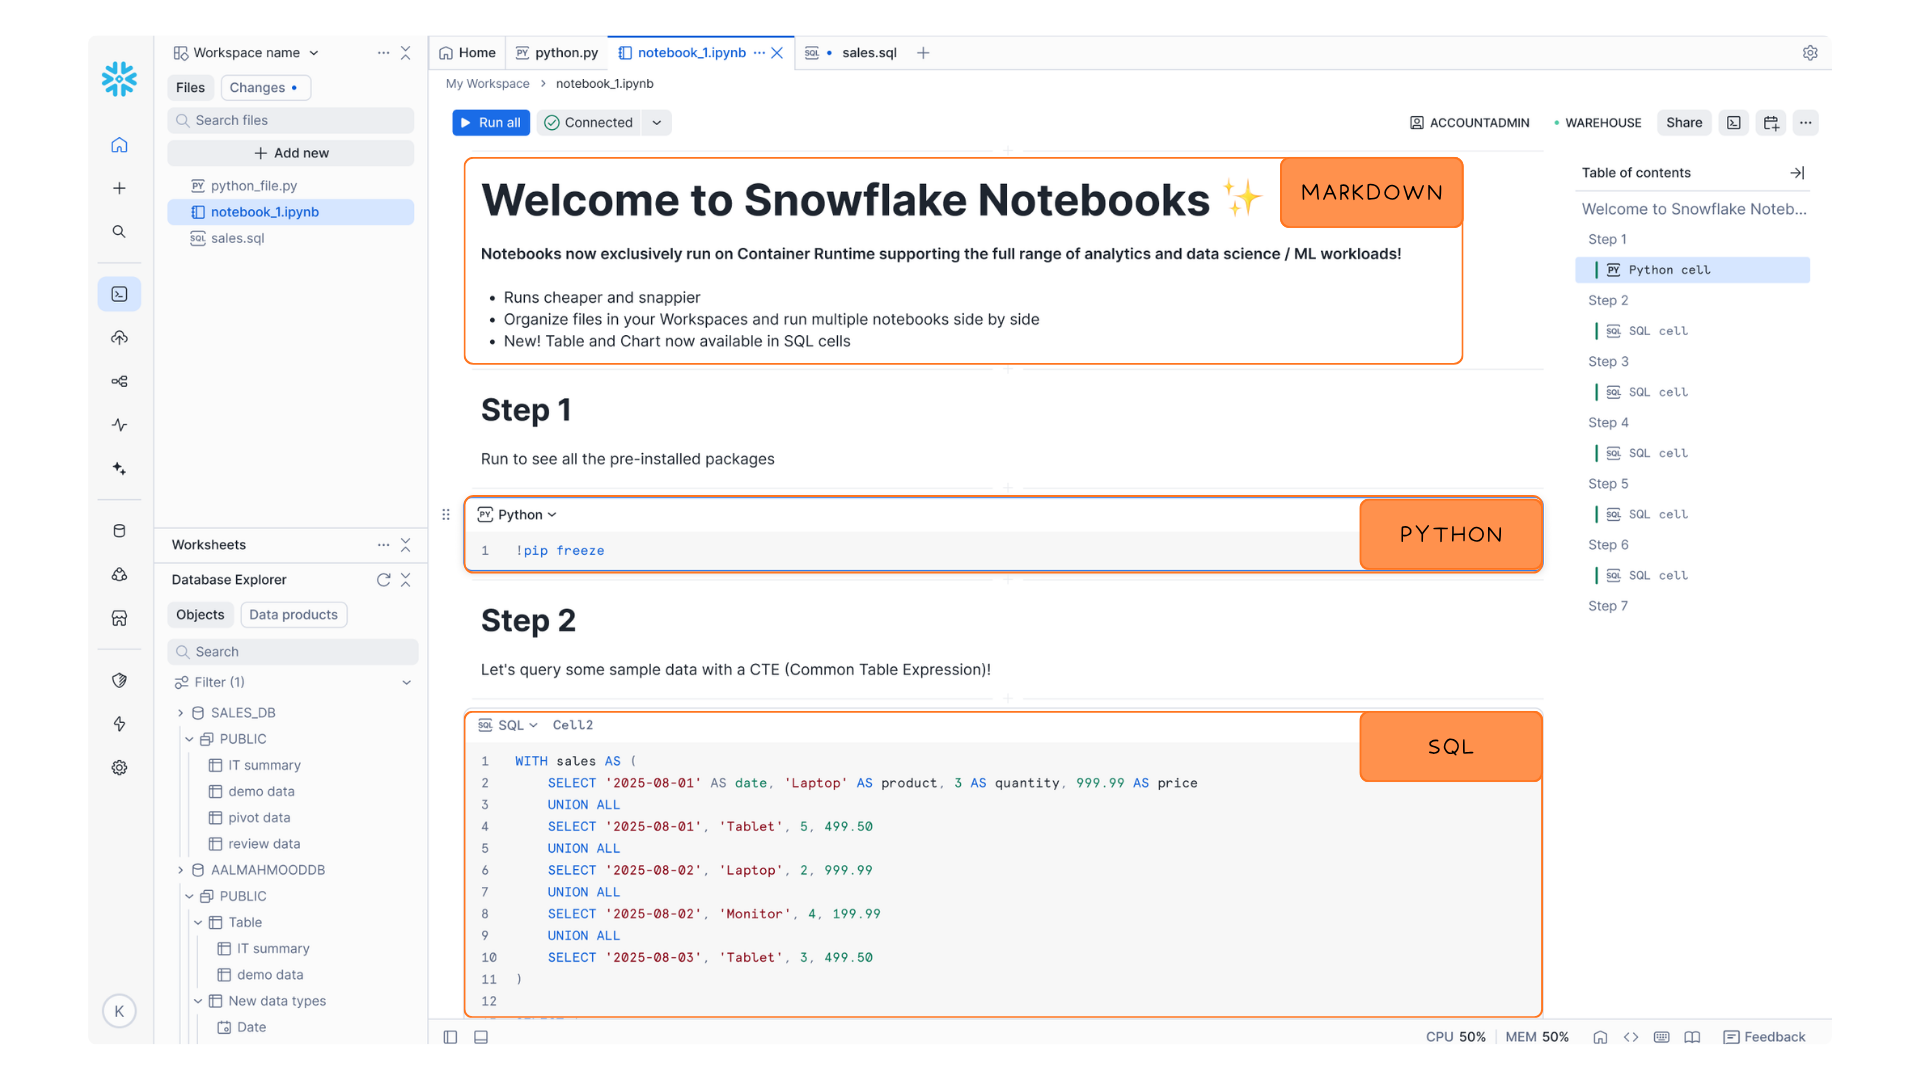Open documentation book icon in status bar
1920x1080 pixels.
click(1692, 1037)
